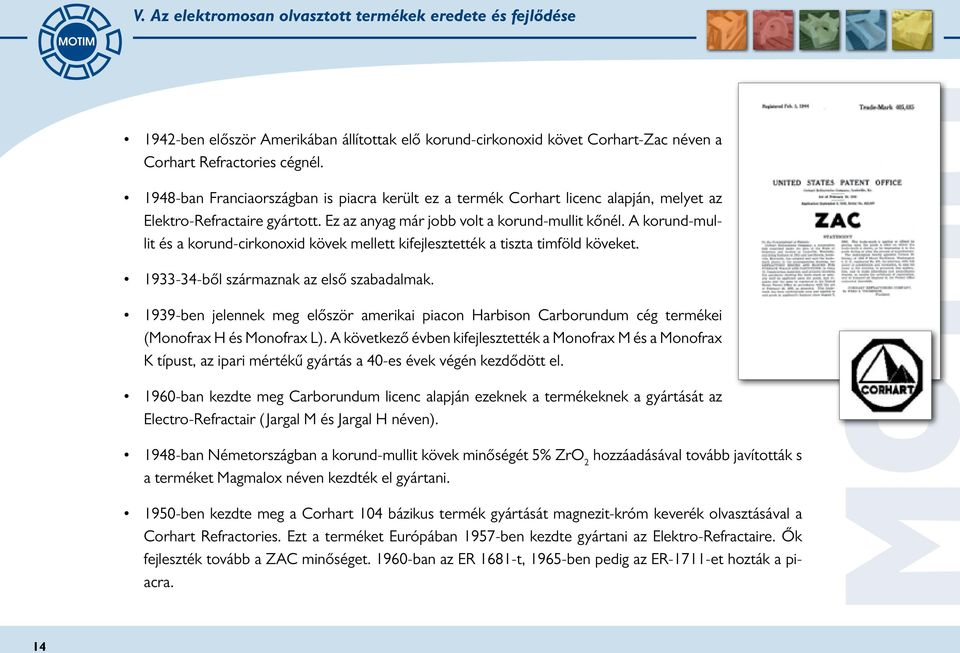Click 'Magmalox néven kezdték el gyártani' text

333,478
